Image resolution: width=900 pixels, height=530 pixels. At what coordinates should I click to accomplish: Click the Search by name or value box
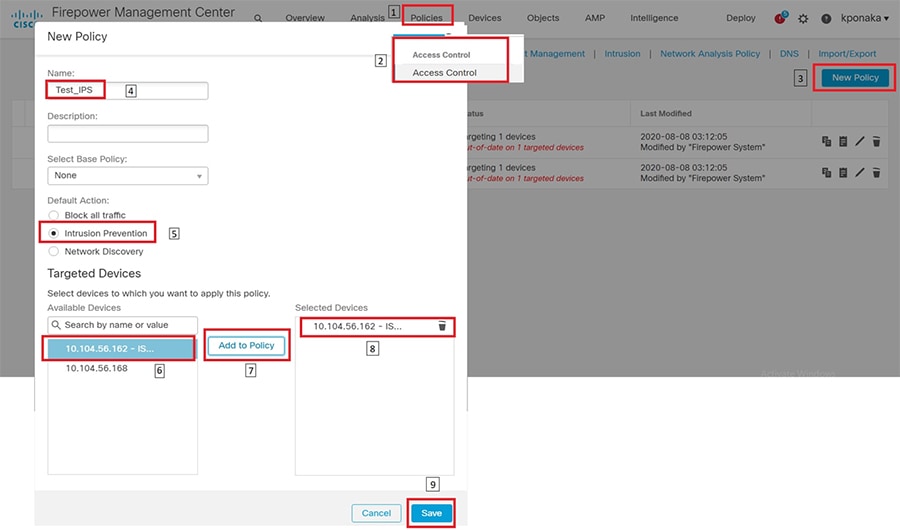pyautogui.click(x=122, y=325)
